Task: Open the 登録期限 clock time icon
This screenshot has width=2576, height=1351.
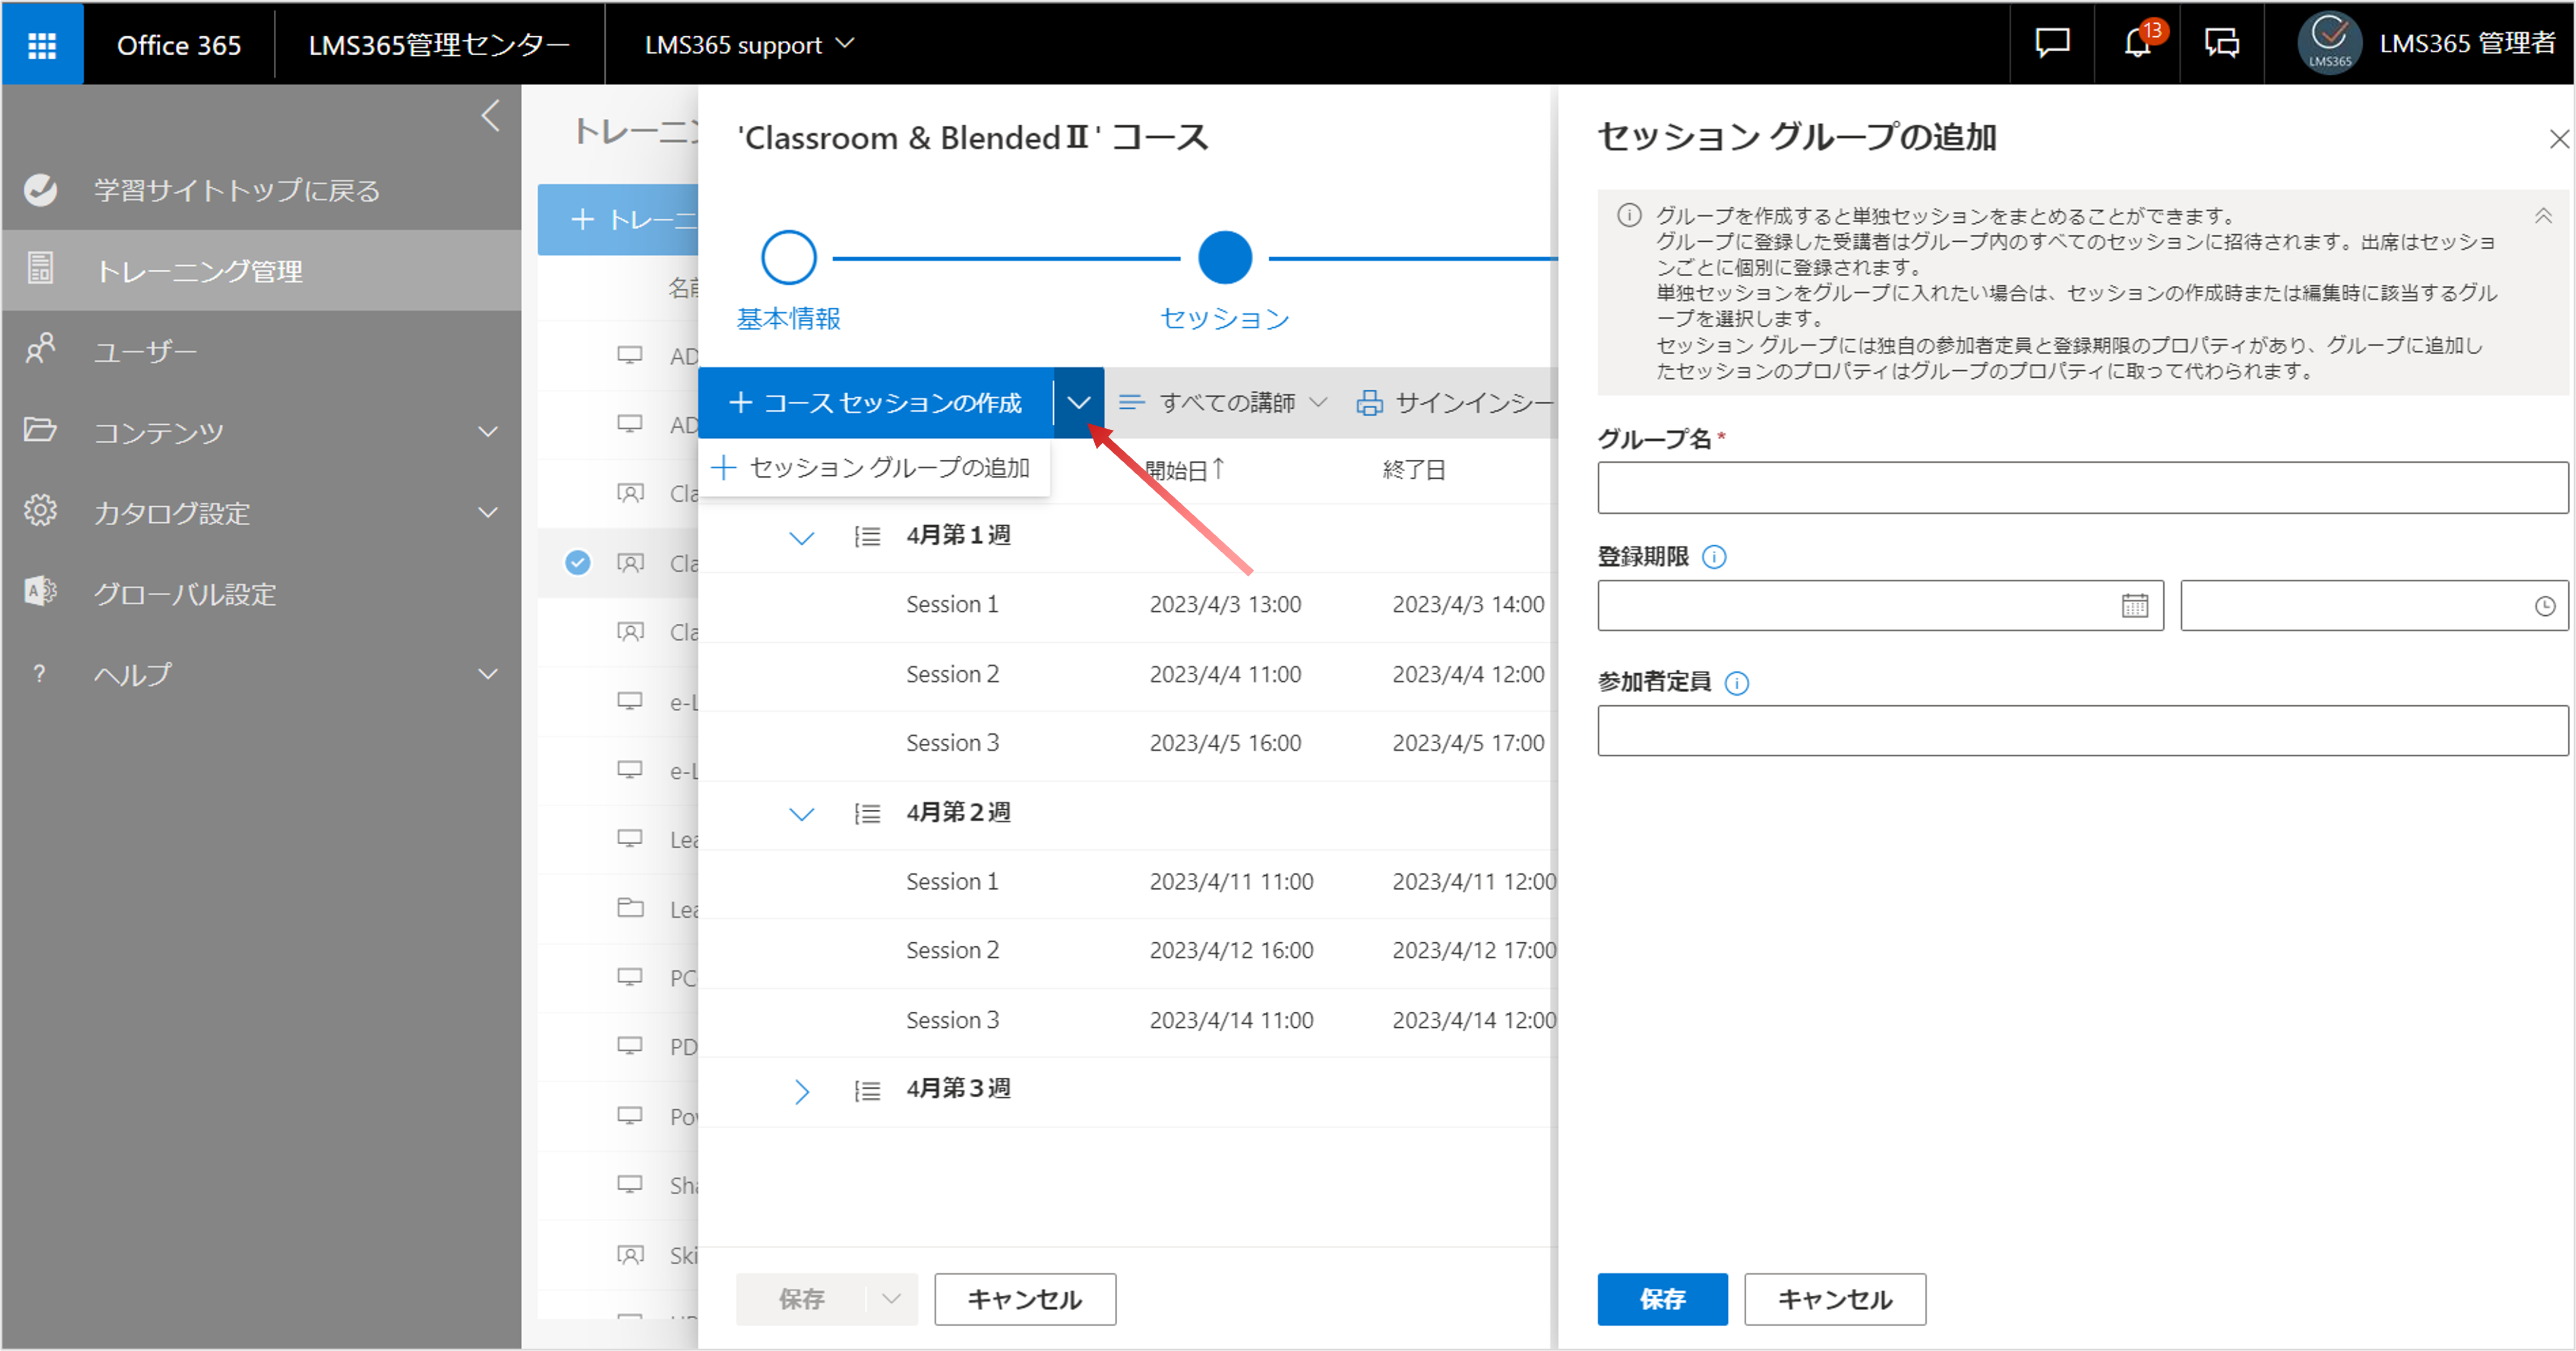Action: coord(2545,606)
